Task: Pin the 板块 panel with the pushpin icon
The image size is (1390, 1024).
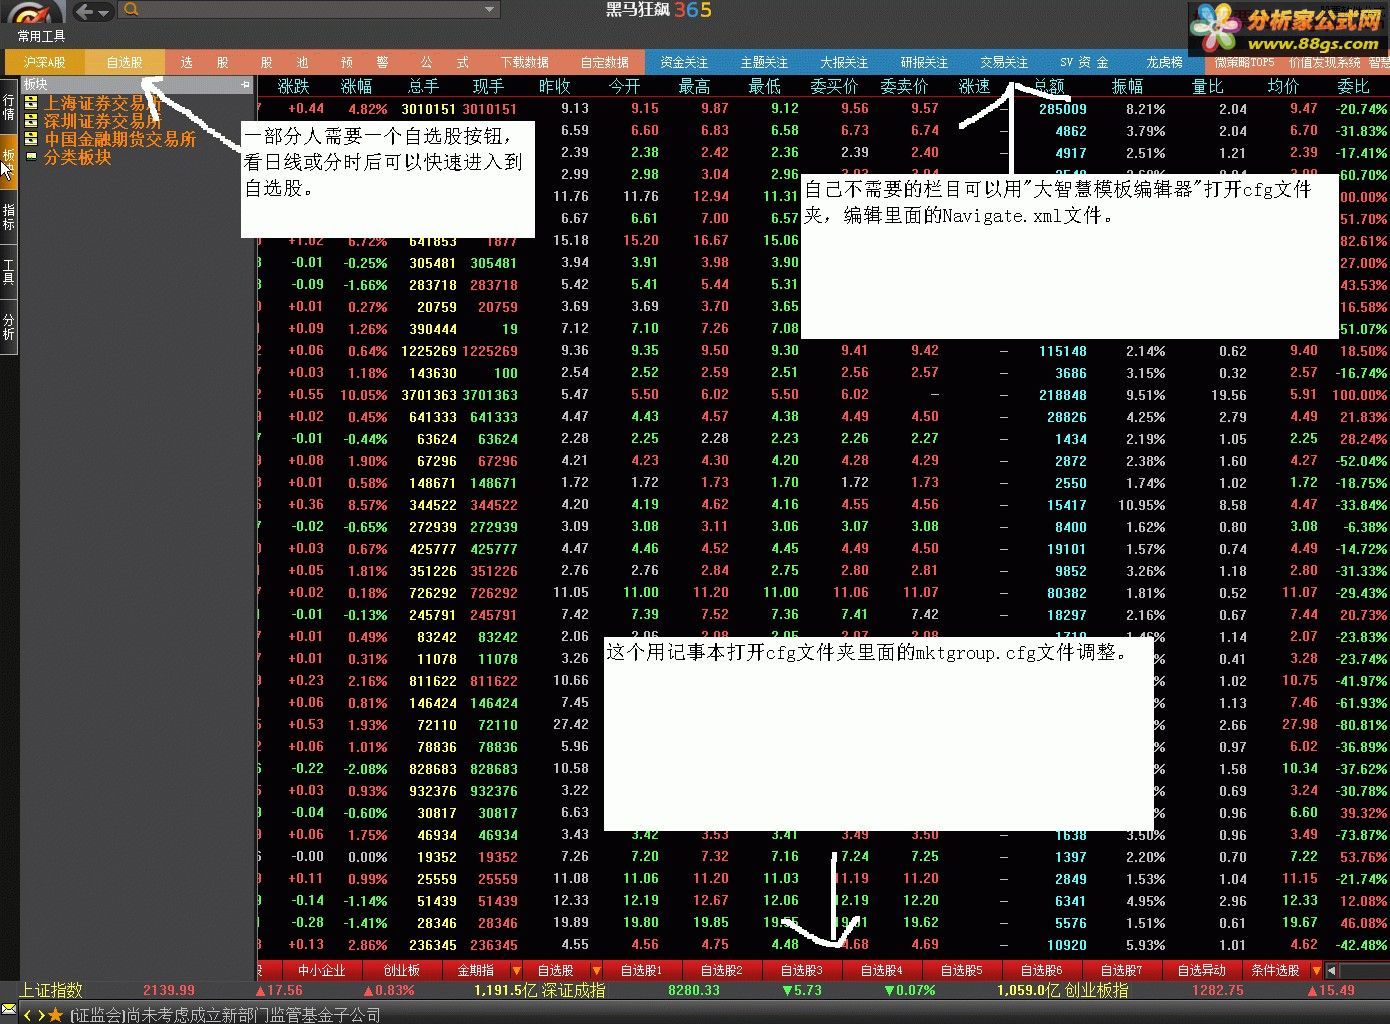Action: 246,85
